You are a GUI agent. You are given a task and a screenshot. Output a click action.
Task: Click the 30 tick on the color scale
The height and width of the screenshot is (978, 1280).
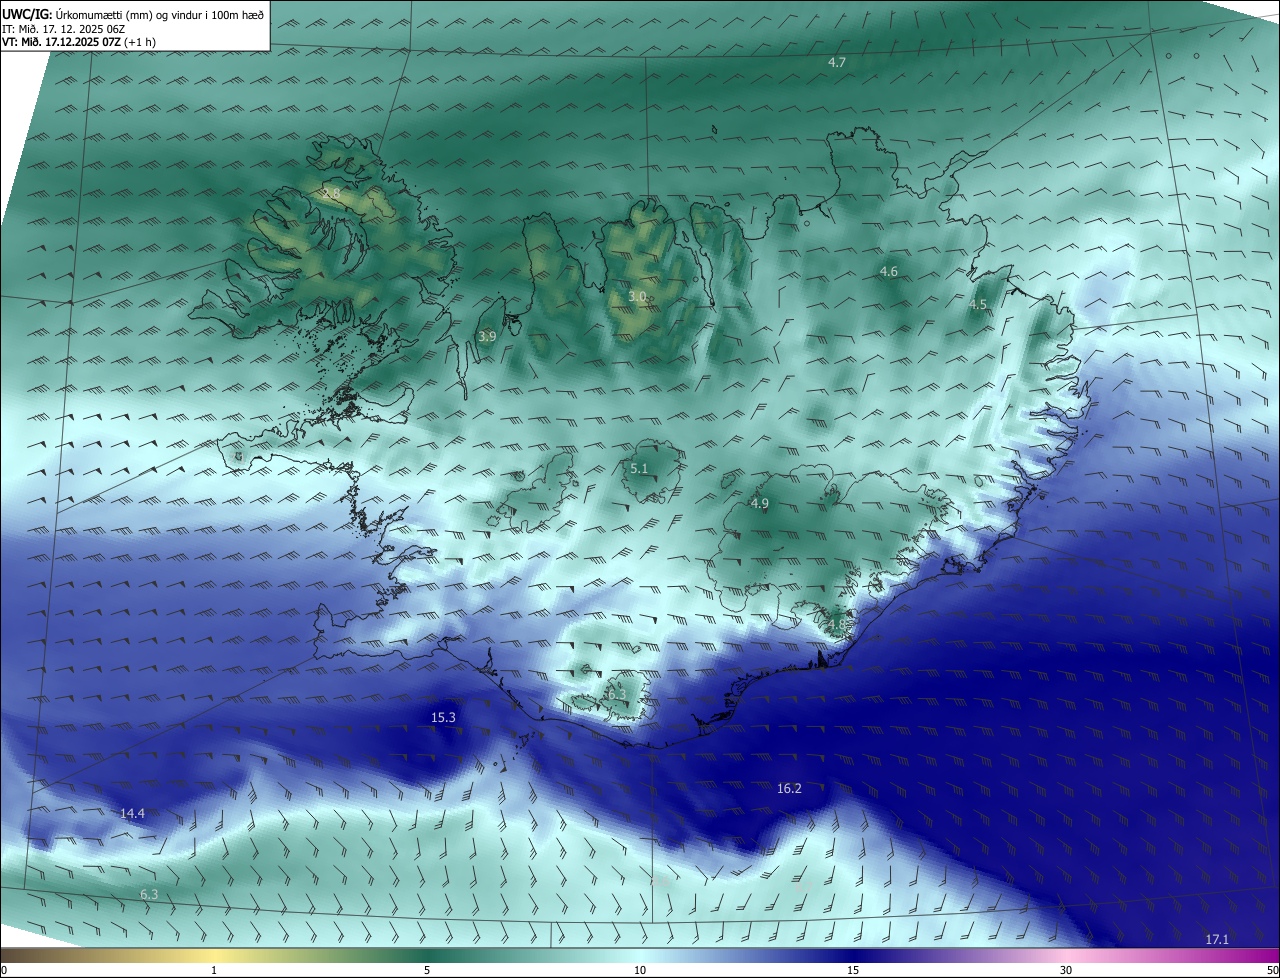[x=1066, y=970]
